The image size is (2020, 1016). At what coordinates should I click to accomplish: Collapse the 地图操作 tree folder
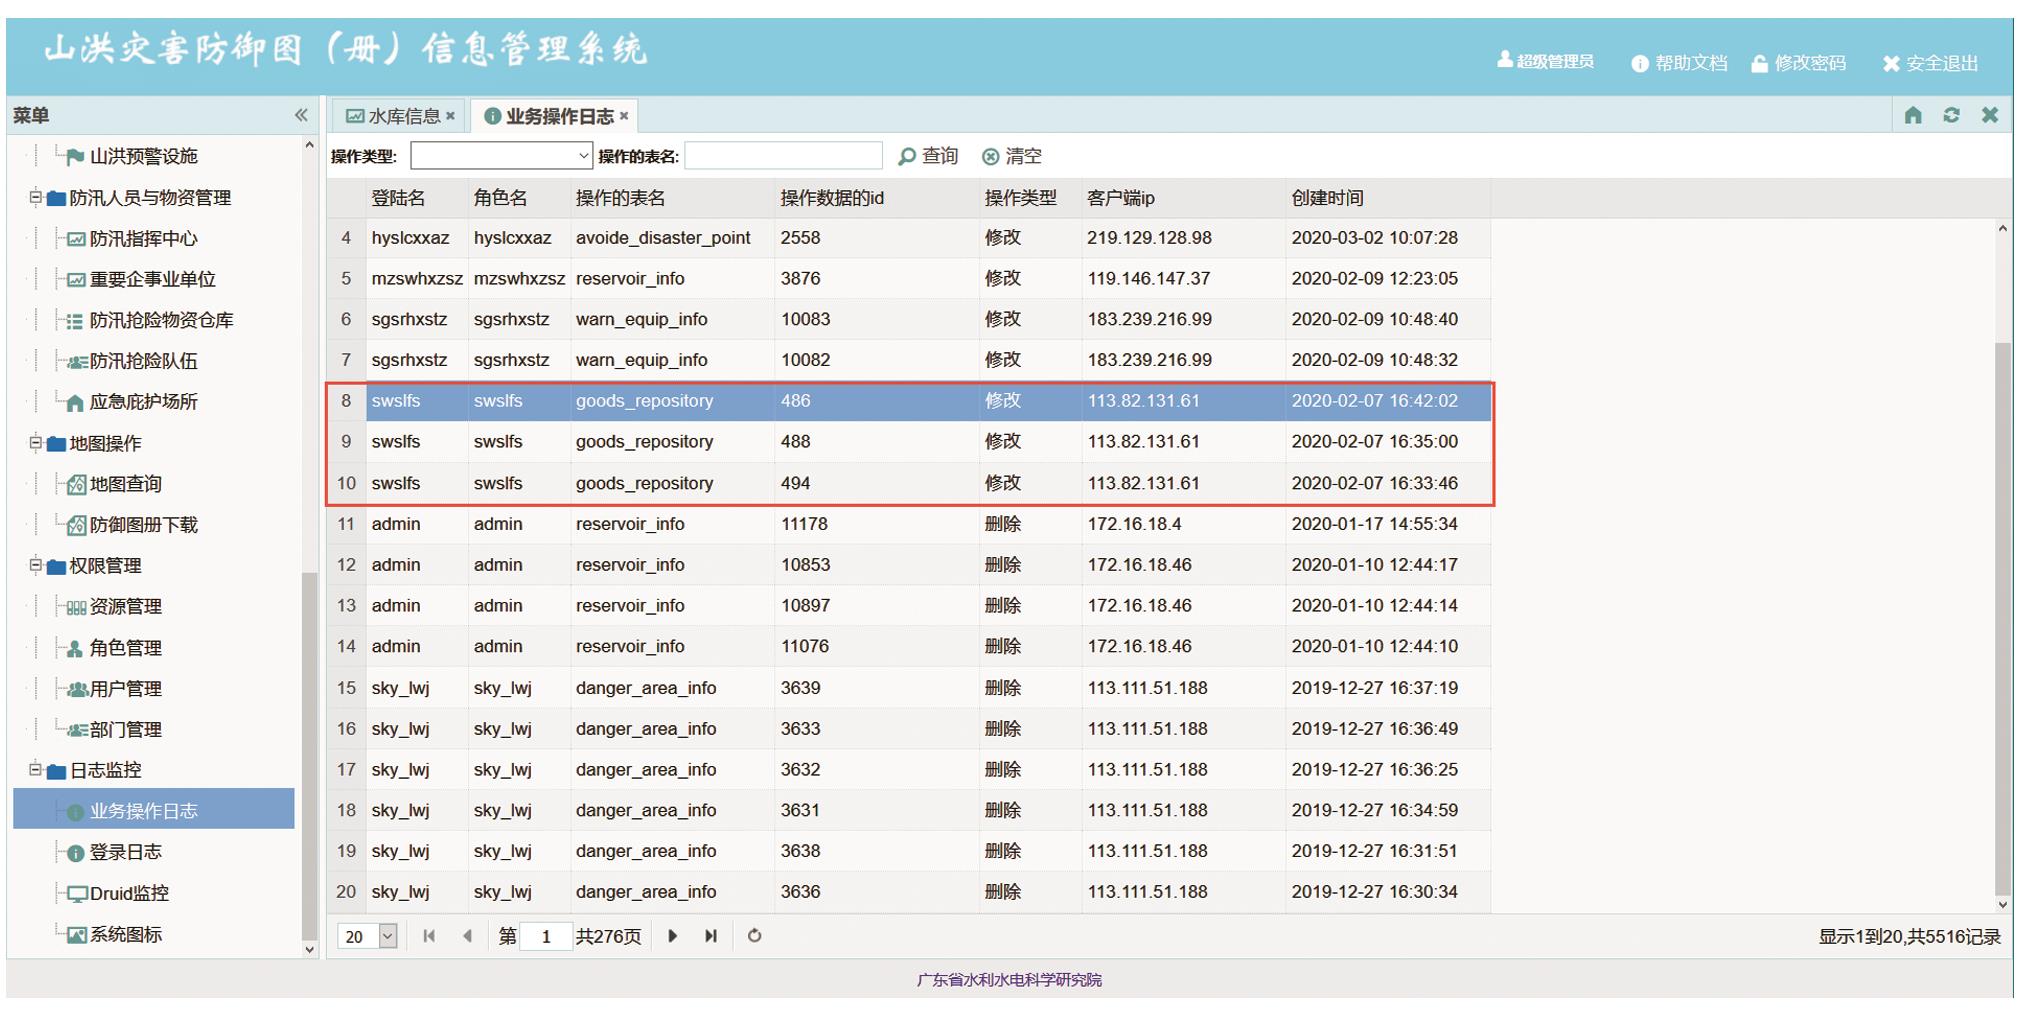click(35, 442)
